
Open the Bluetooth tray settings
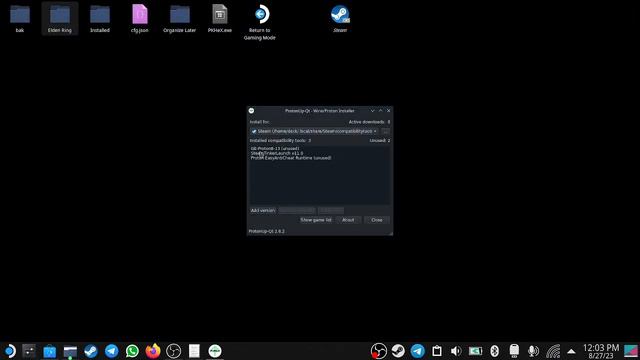click(x=495, y=351)
